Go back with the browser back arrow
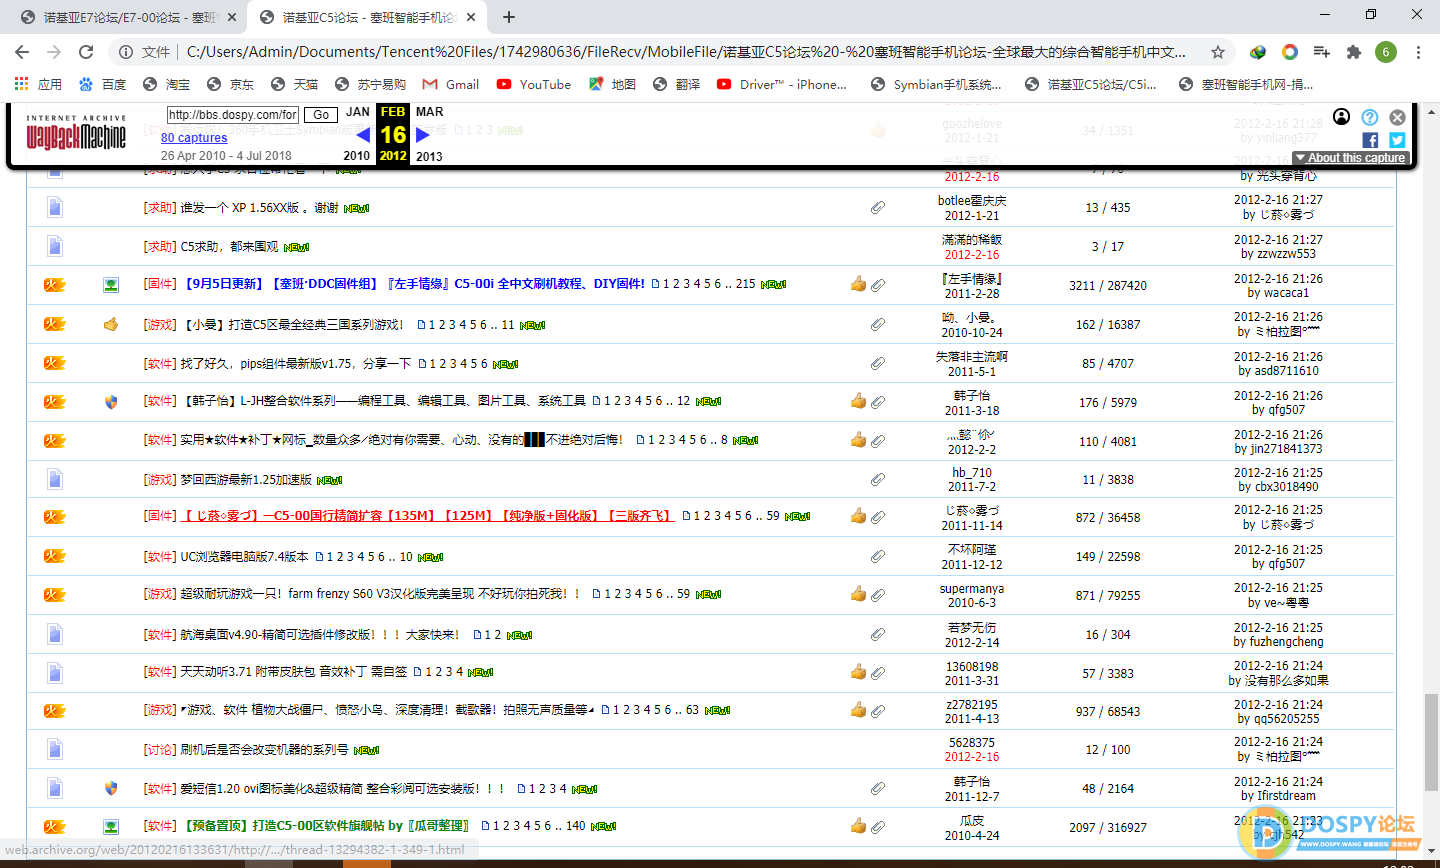The width and height of the screenshot is (1440, 868). tap(22, 52)
